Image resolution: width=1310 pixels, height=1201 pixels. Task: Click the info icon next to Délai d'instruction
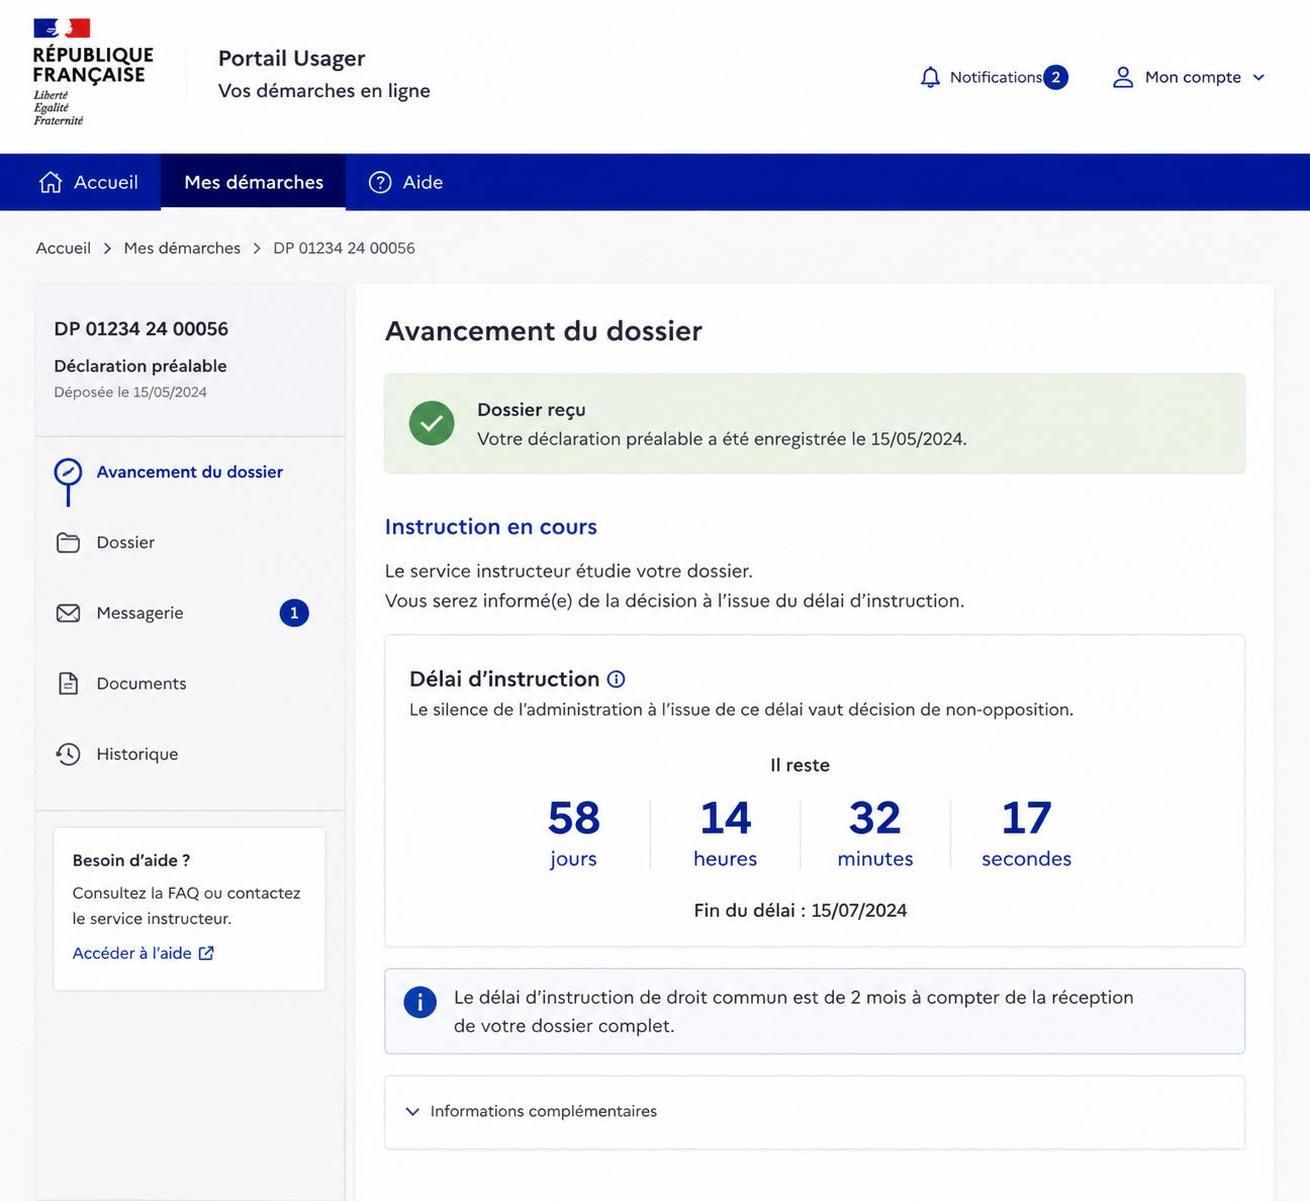(616, 679)
